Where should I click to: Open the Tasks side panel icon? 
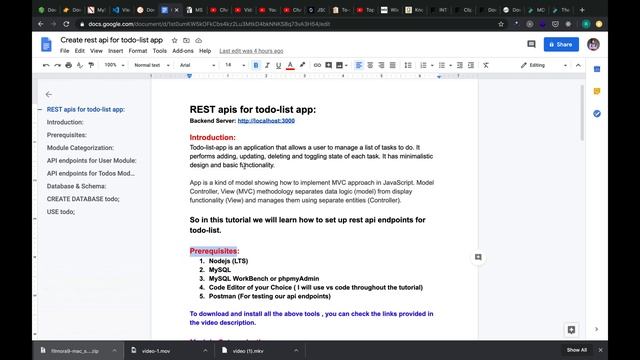(x=597, y=113)
